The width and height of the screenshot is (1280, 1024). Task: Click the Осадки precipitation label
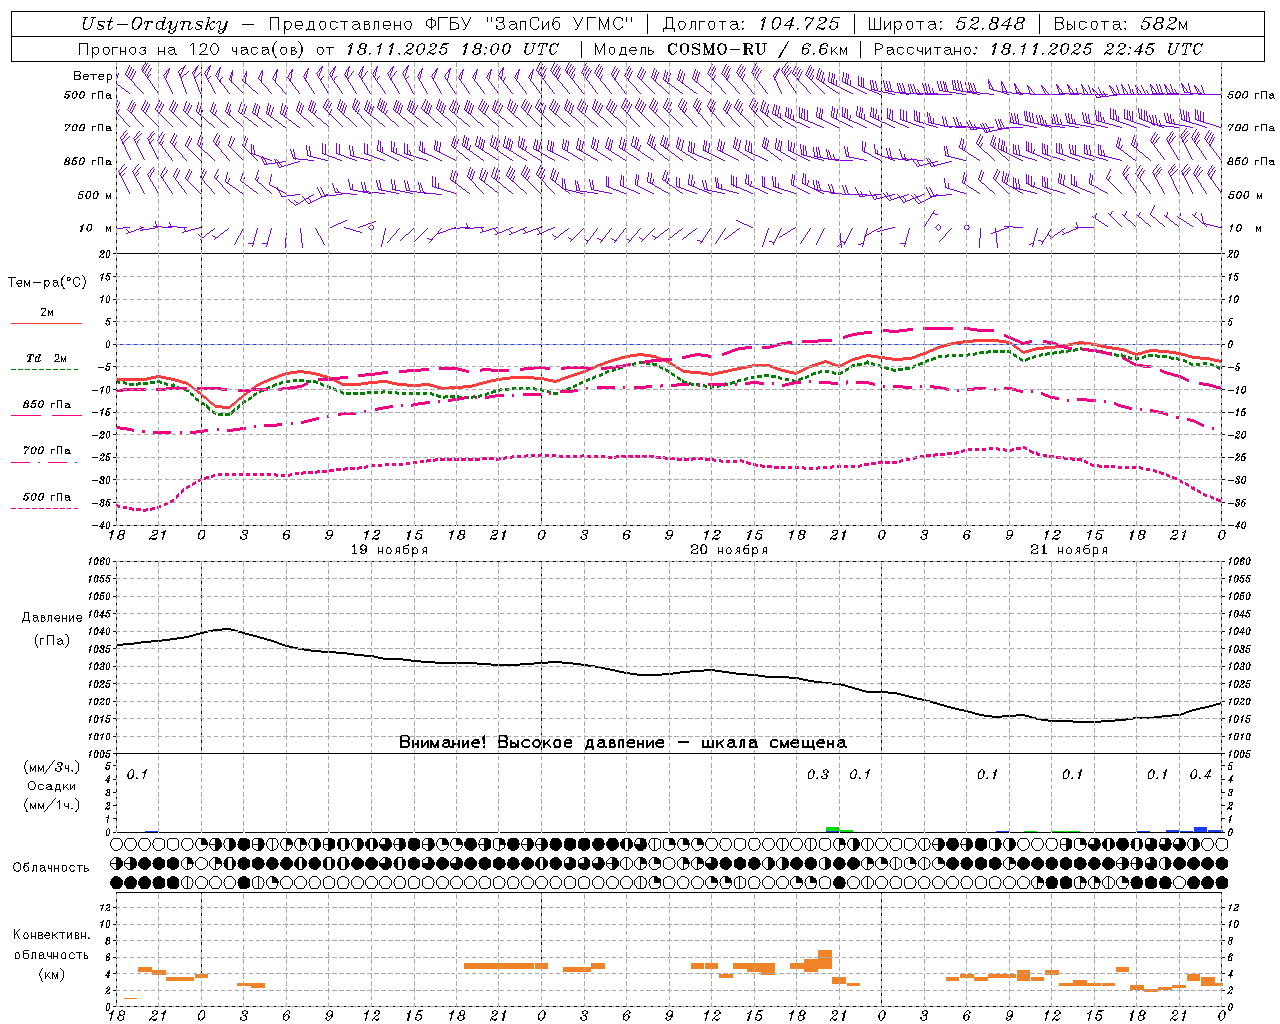point(52,786)
